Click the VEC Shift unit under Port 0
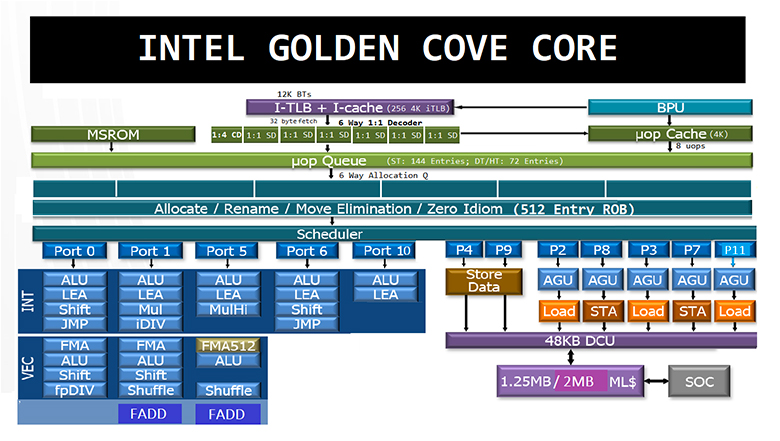Image resolution: width=780 pixels, height=441 pixels. (75, 375)
